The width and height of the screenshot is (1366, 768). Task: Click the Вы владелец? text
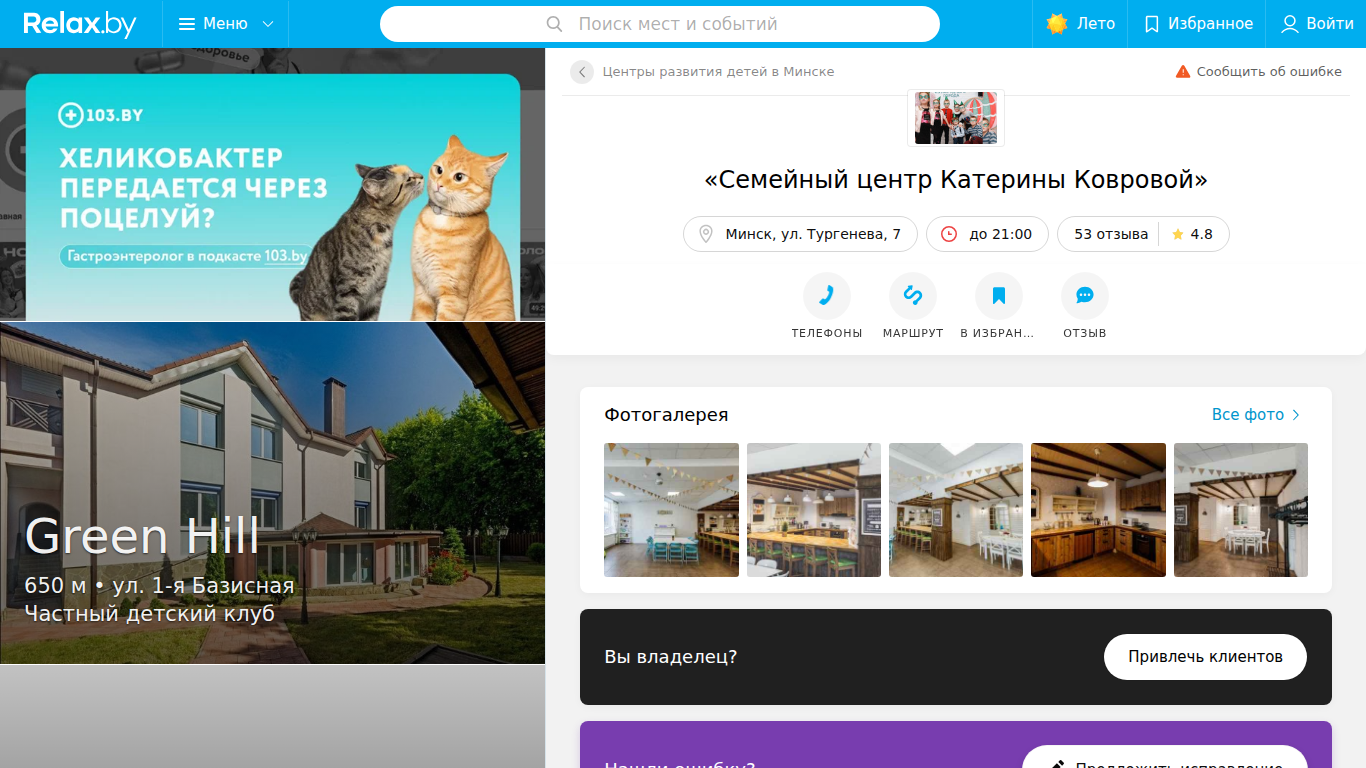click(670, 657)
